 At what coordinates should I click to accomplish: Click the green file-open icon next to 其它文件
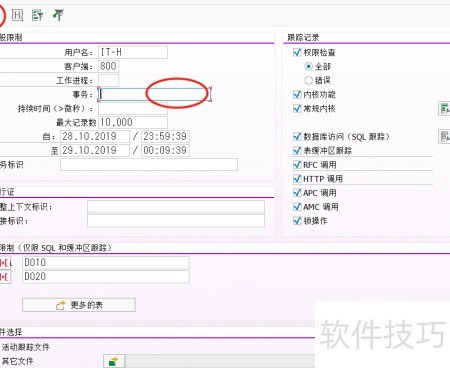point(114,361)
